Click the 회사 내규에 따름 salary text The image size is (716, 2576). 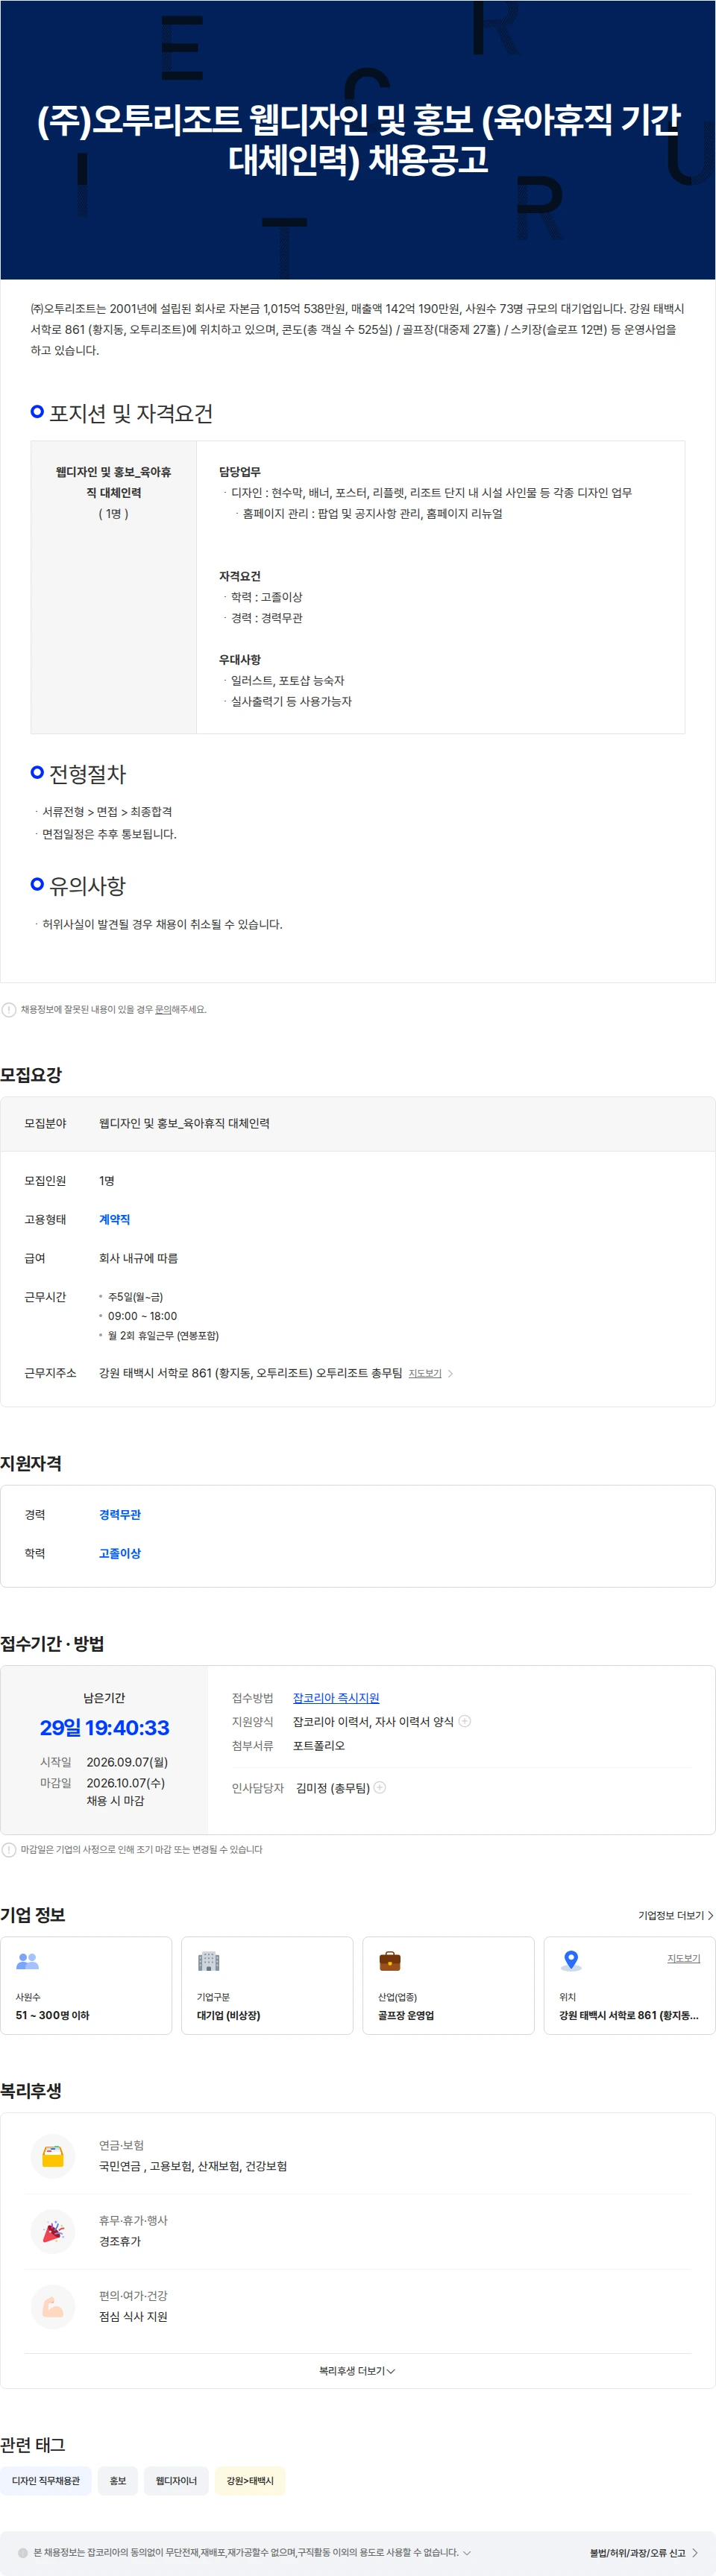point(138,1258)
